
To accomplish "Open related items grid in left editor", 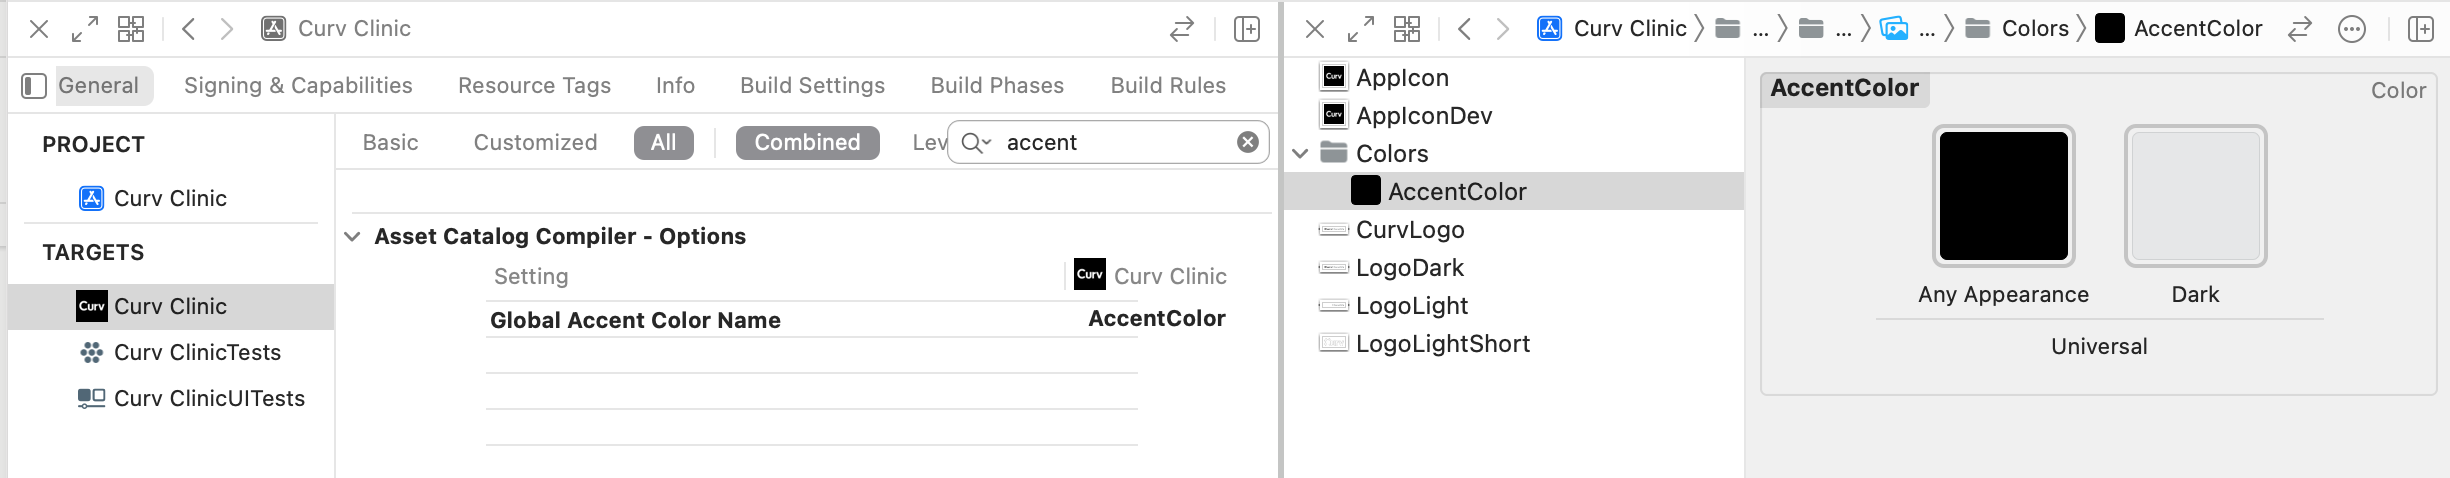I will (x=131, y=29).
